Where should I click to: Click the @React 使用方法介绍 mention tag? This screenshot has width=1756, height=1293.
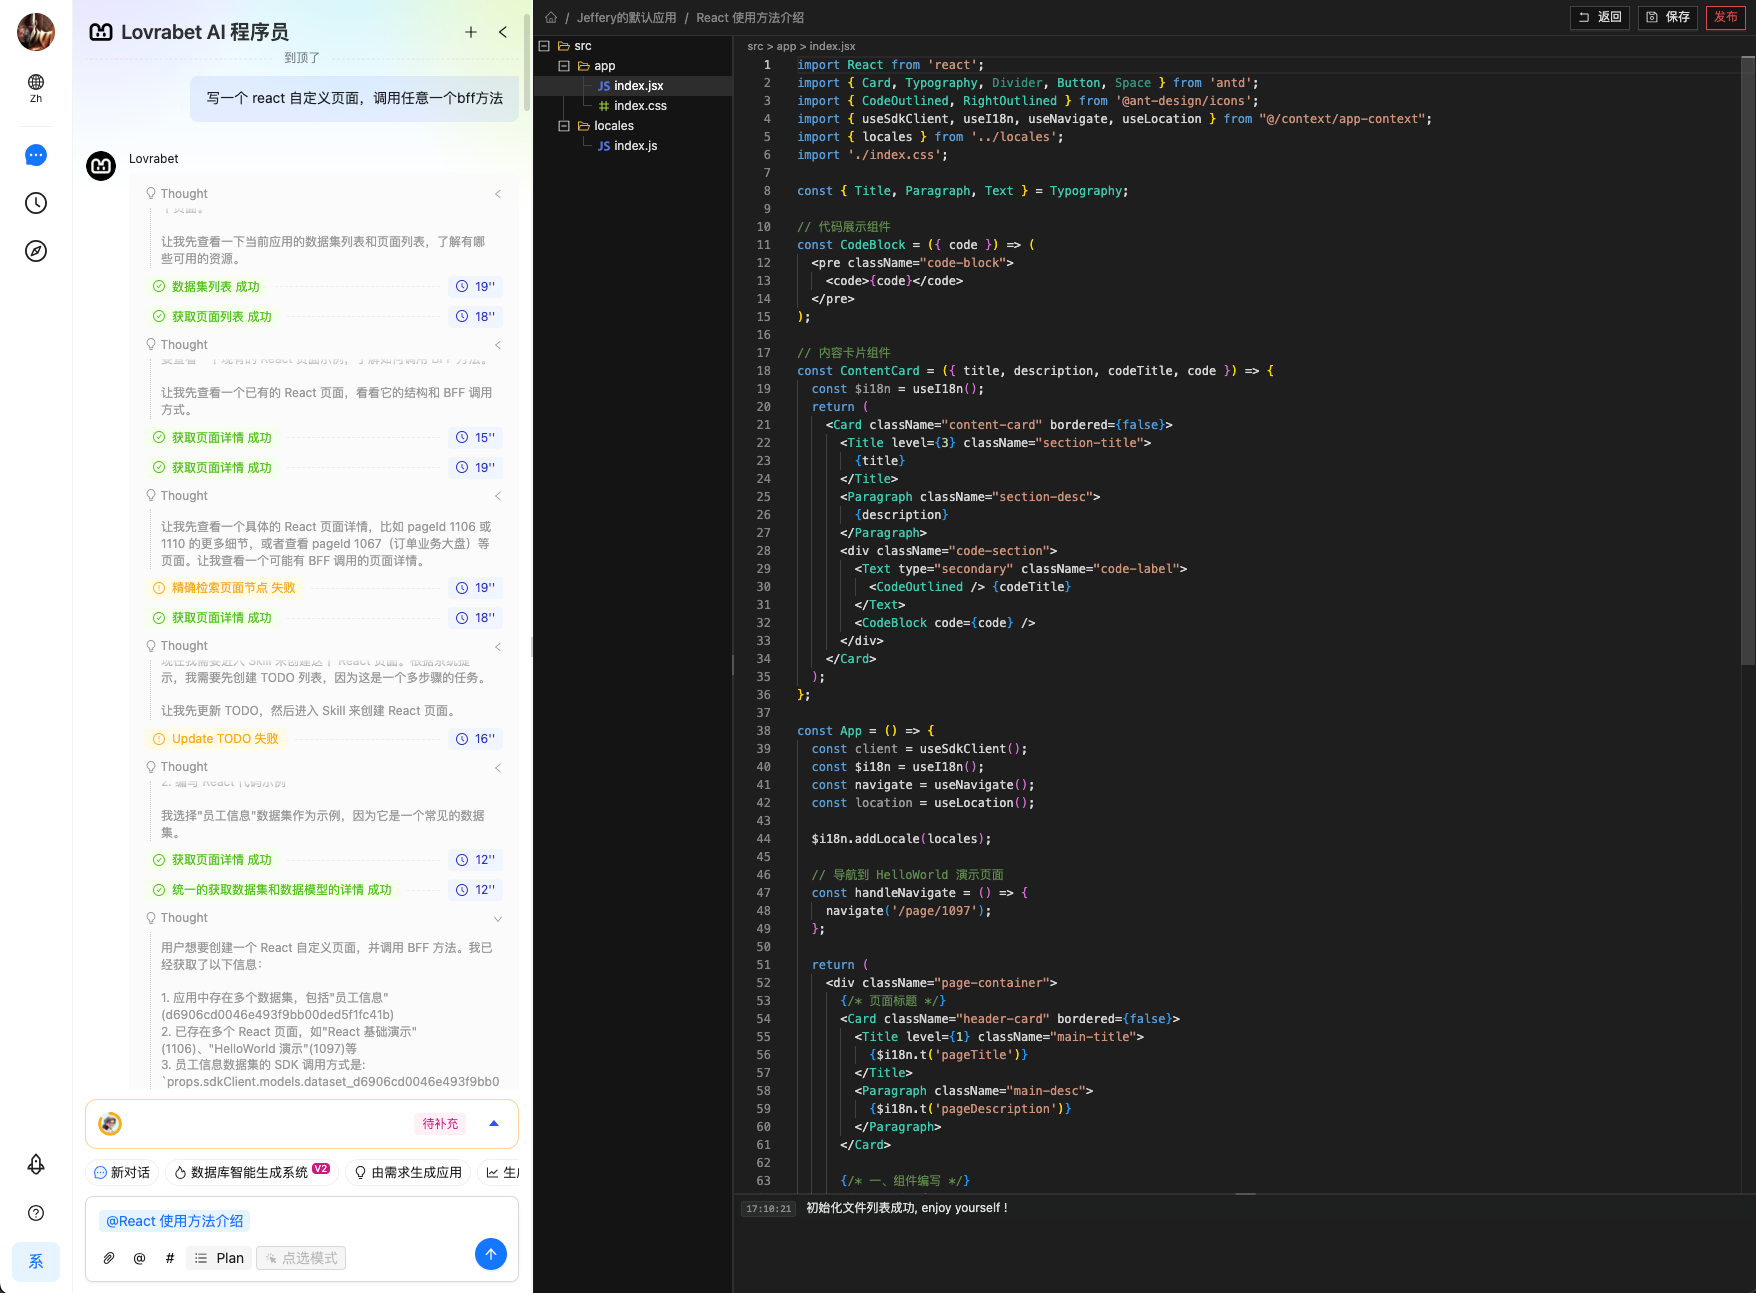pyautogui.click(x=175, y=1221)
